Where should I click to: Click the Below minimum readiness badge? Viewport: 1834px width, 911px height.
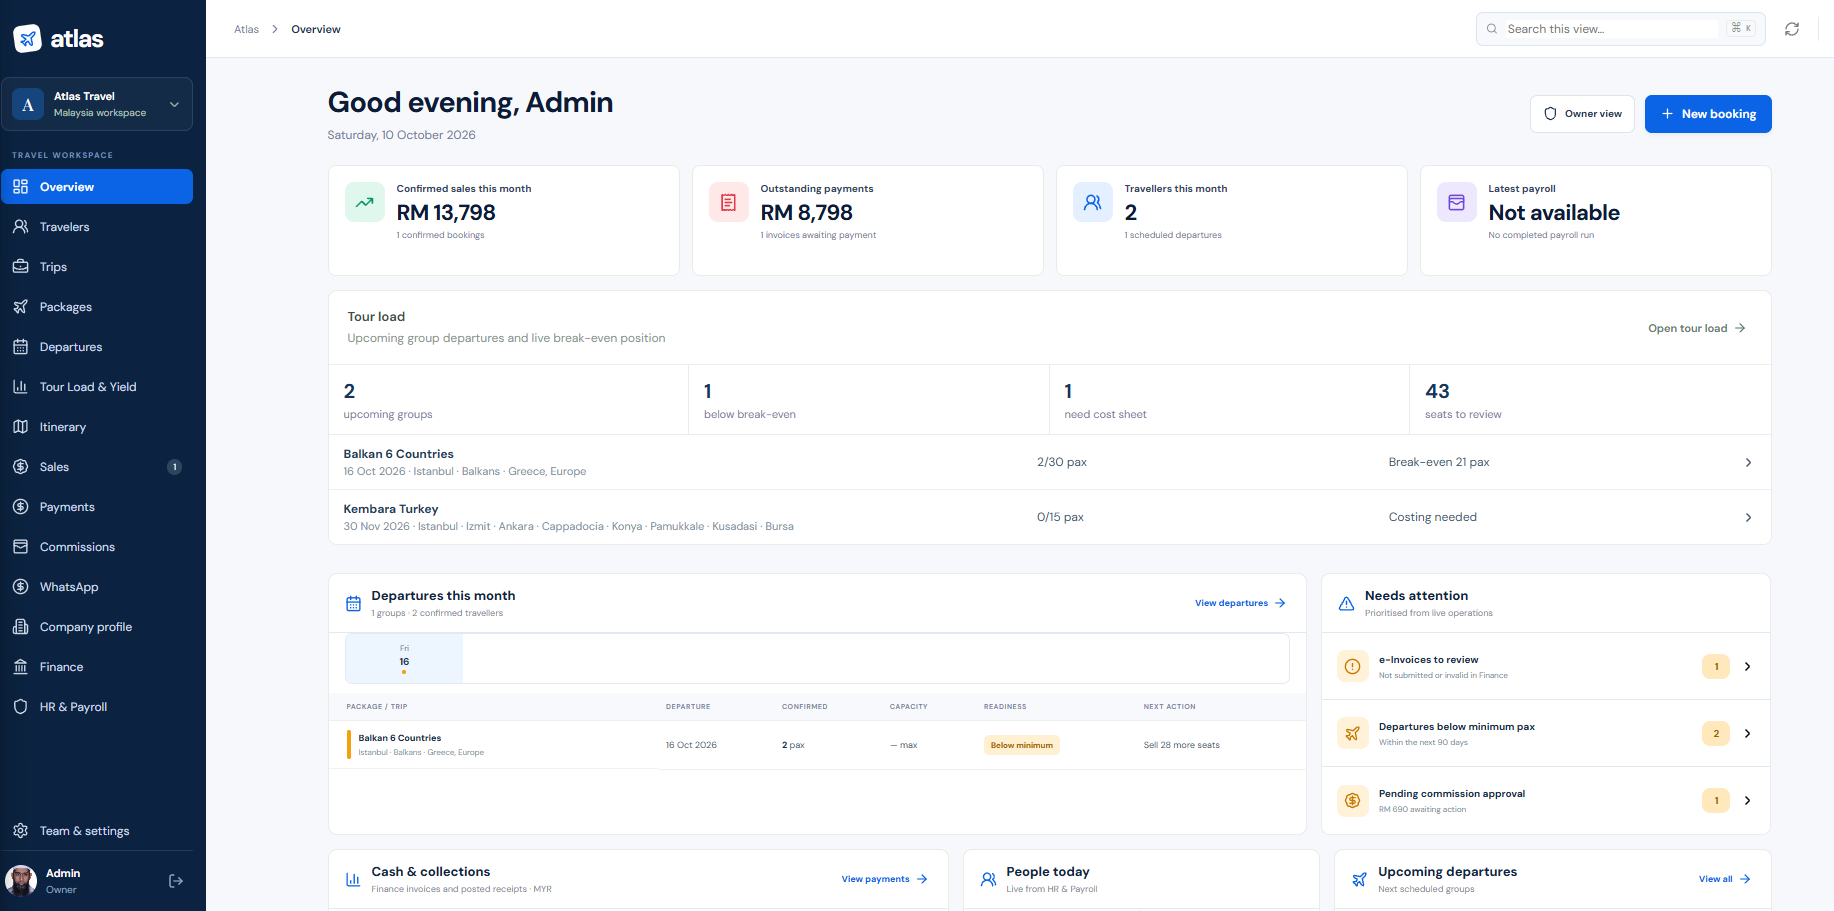tap(1021, 745)
